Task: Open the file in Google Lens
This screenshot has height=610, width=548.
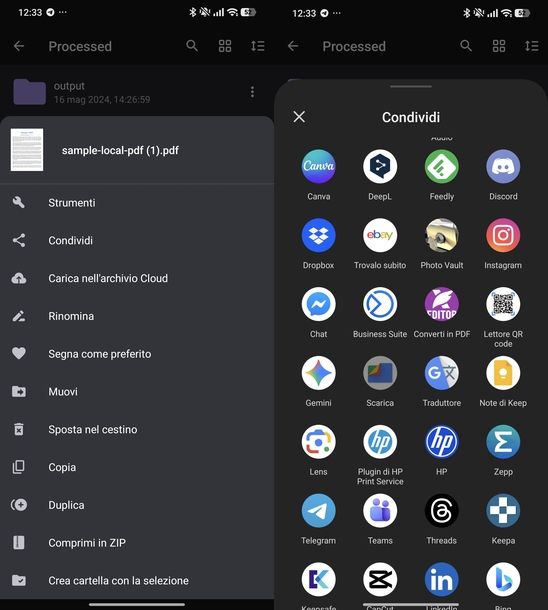Action: coord(319,442)
